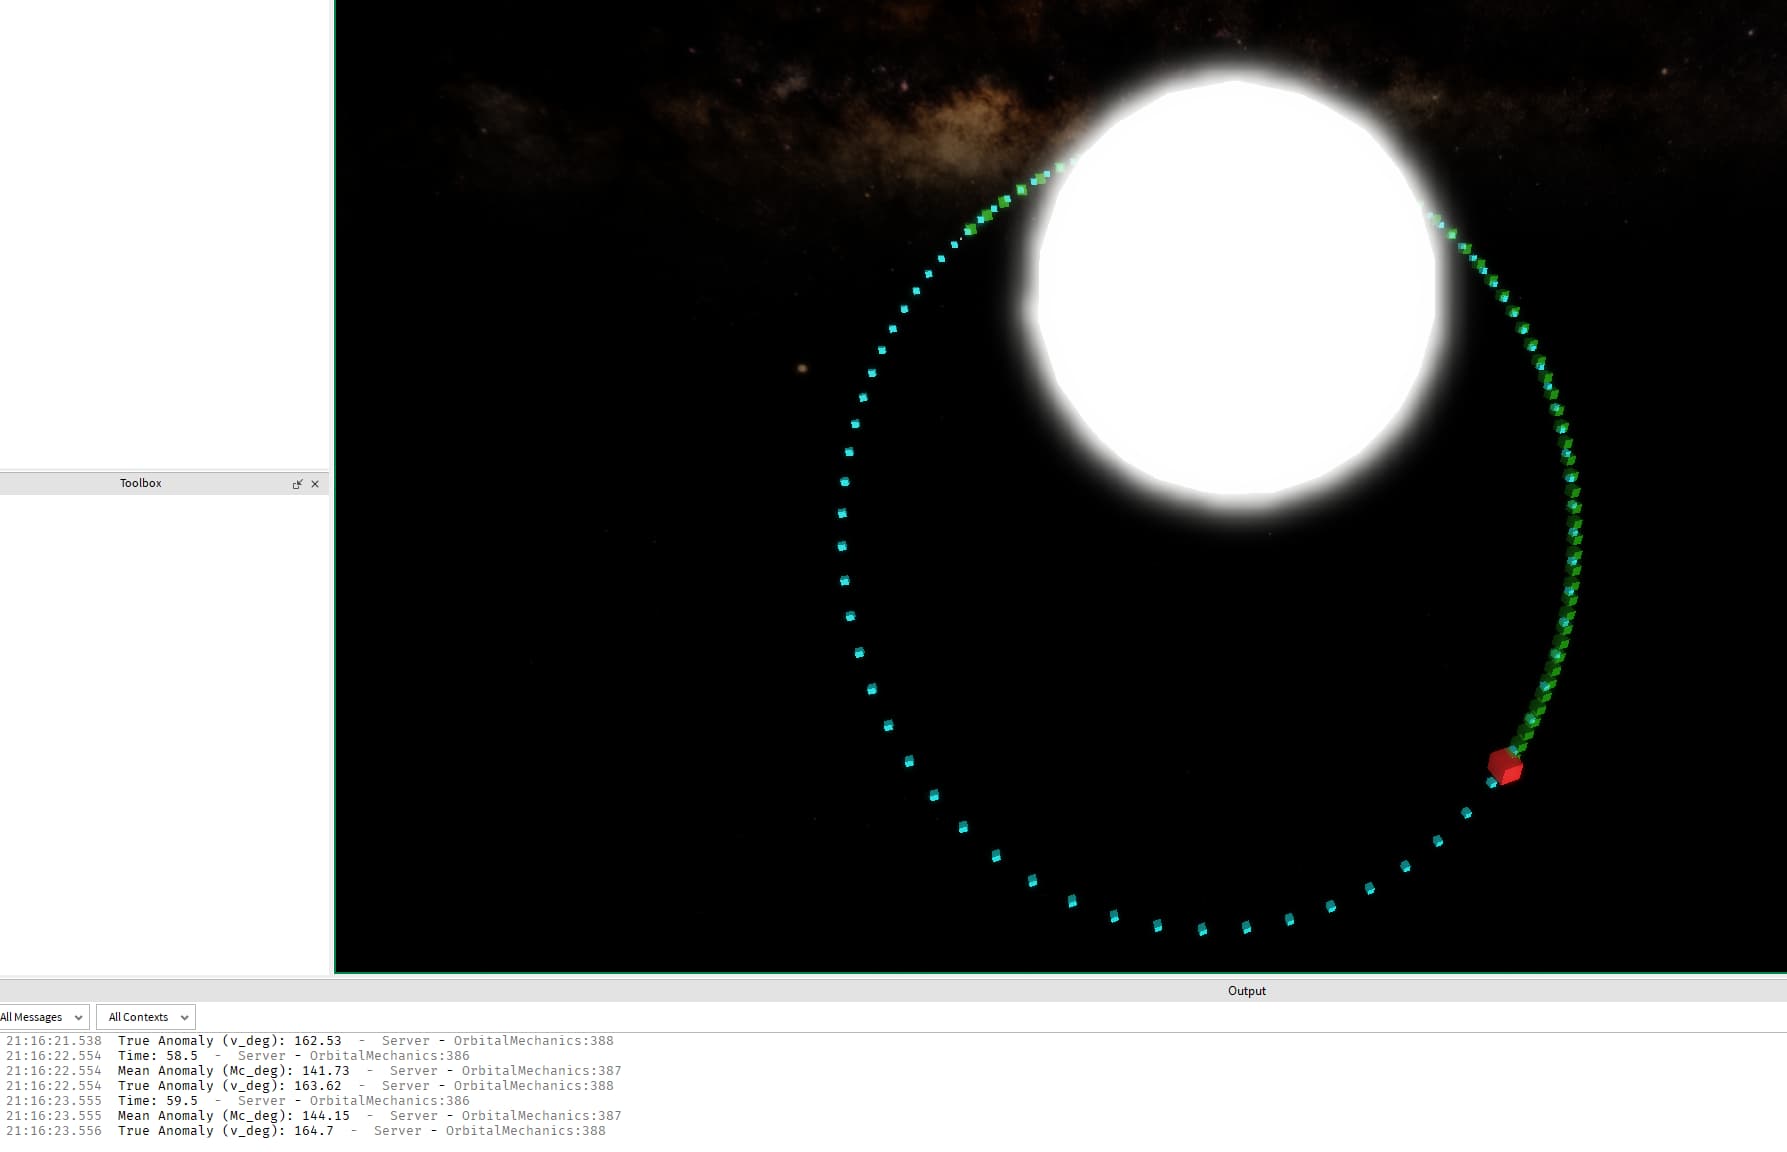The height and width of the screenshot is (1152, 1787).
Task: Click source link OrbitalMechanics:388 on True Anomaly 164.7 line
Action: (x=525, y=1131)
